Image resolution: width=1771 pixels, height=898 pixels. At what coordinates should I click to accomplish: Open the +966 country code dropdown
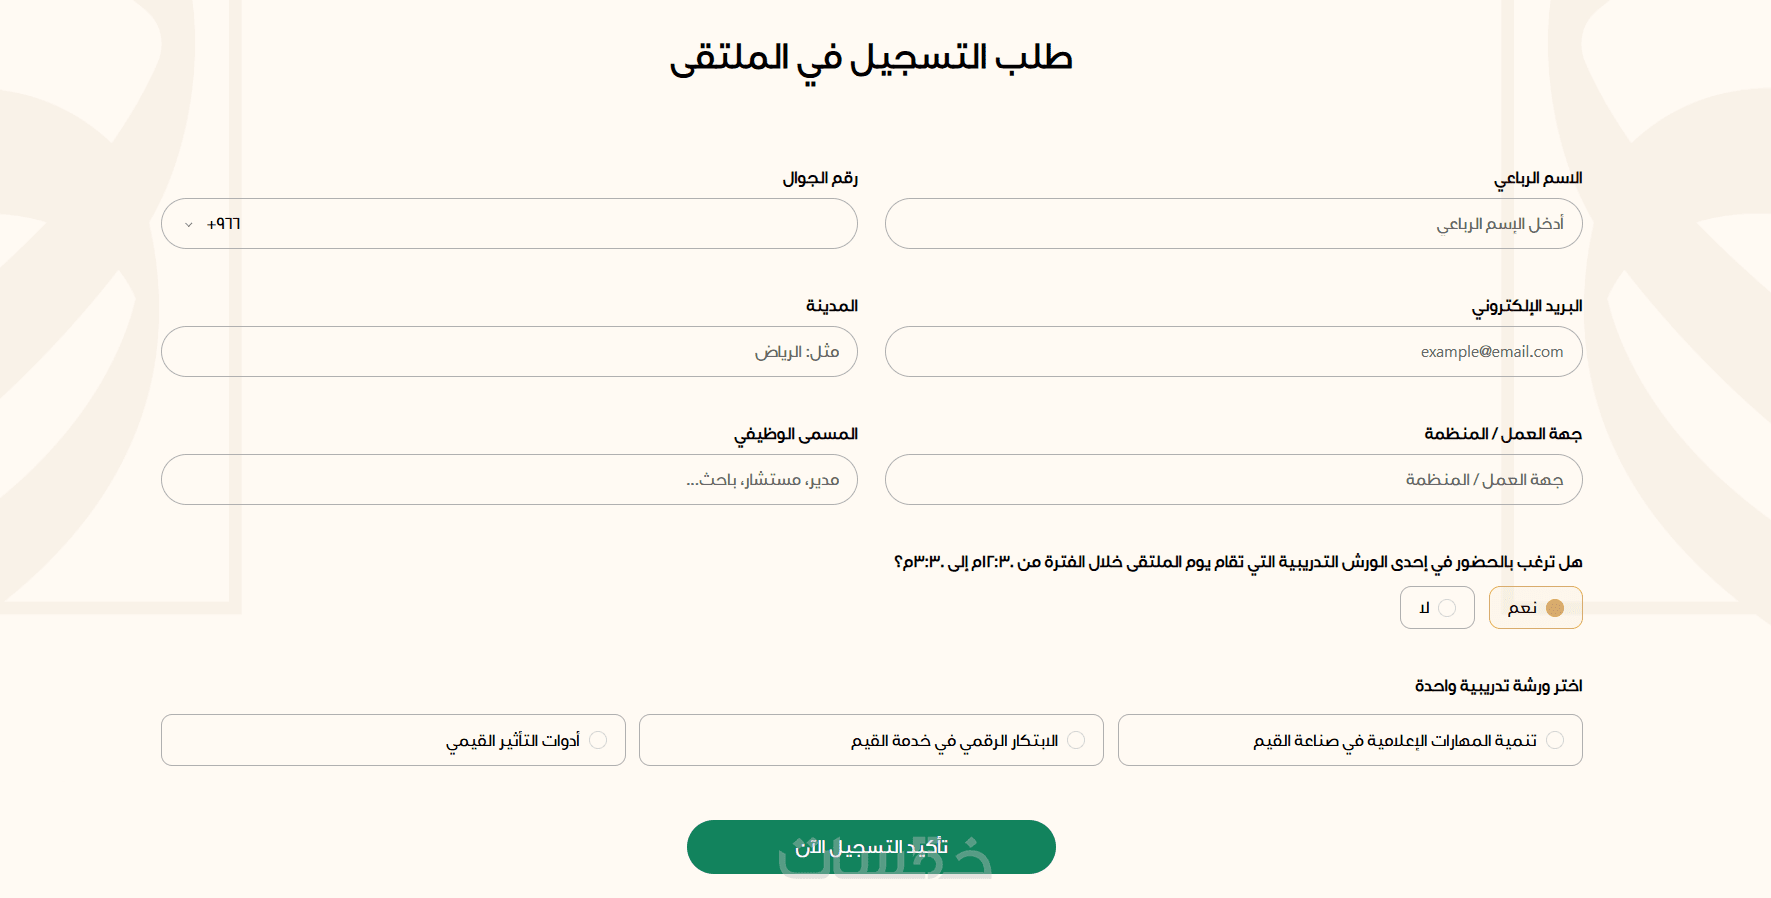[x=212, y=224]
